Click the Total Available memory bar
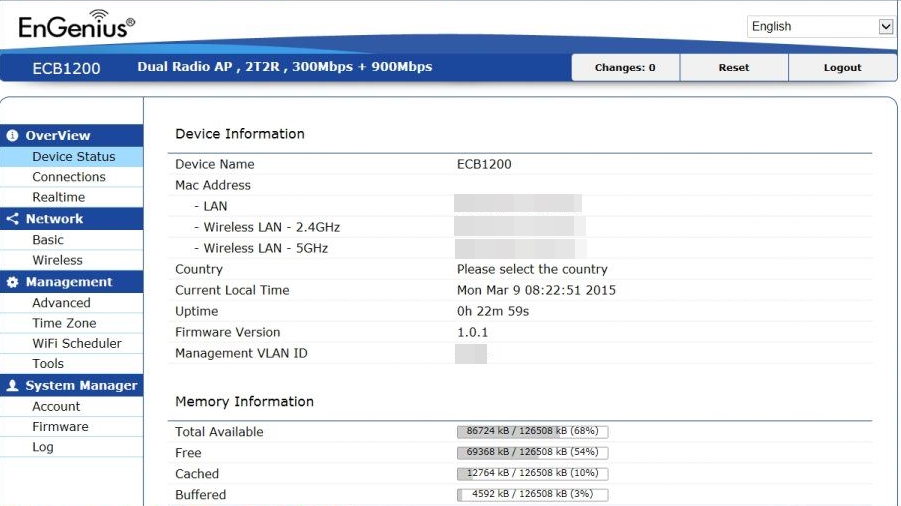Screen dimensions: 901x506 [532, 432]
